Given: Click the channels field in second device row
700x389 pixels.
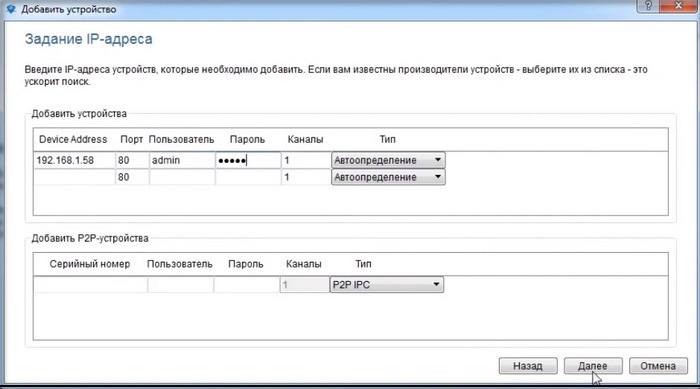Looking at the screenshot, I should (306, 177).
